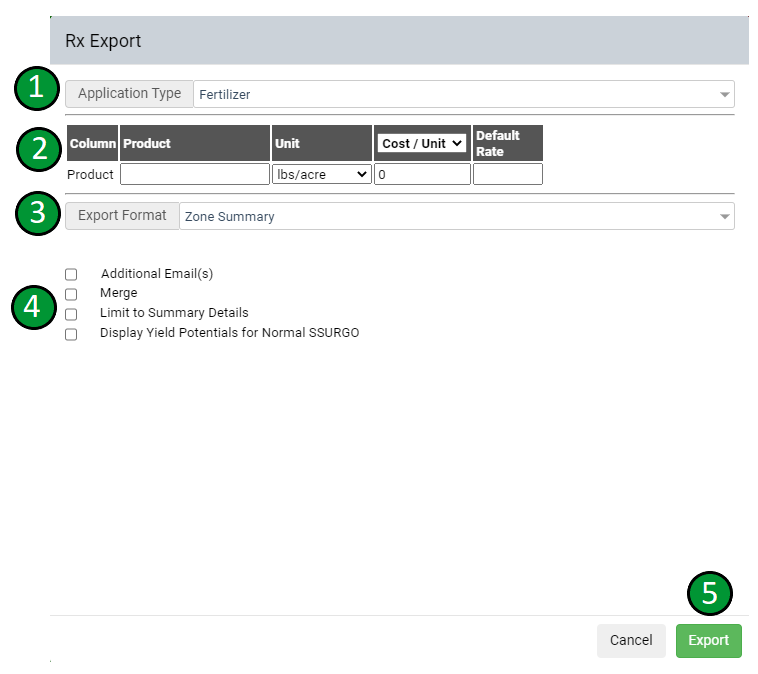Click the Product name input field

tap(195, 175)
